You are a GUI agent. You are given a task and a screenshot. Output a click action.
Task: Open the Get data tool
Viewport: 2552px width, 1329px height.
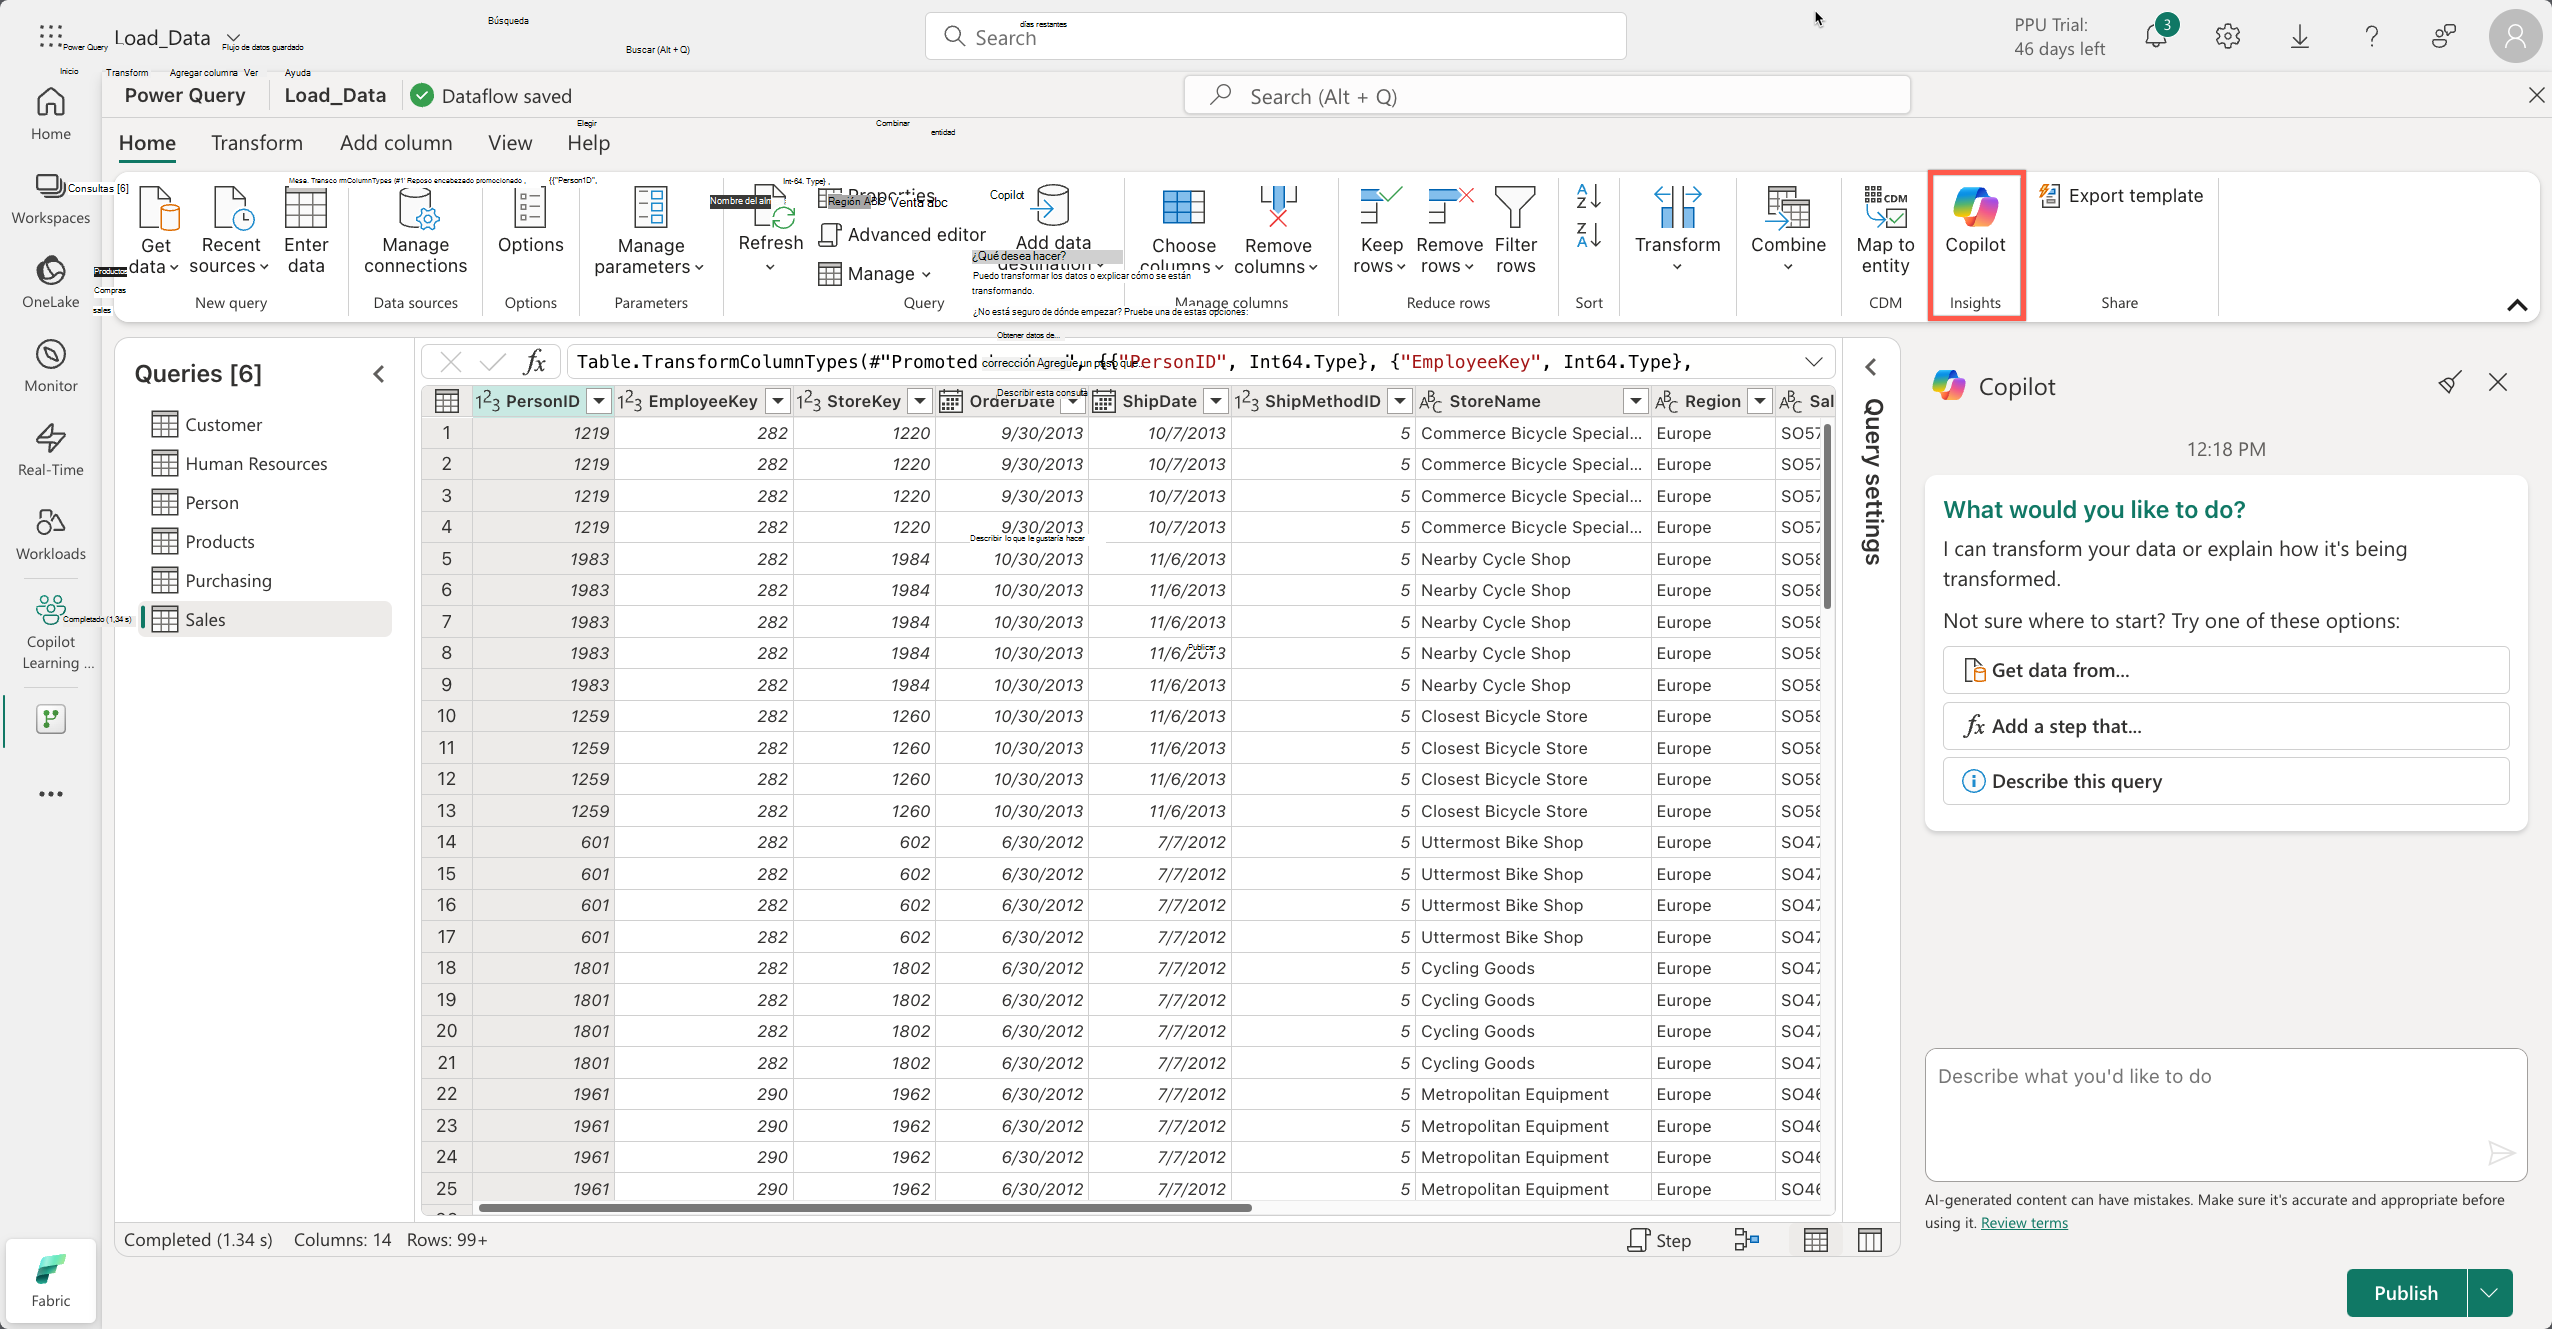pos(156,231)
